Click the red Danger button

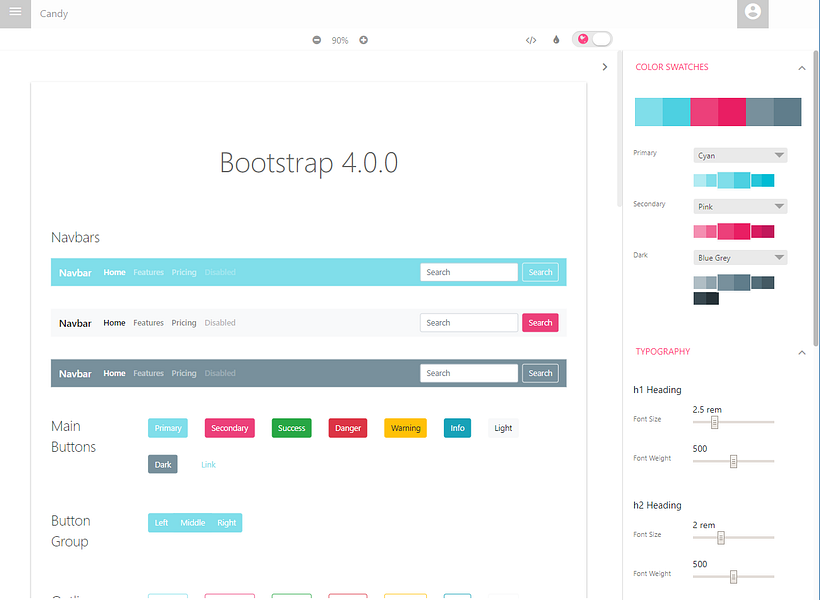click(x=348, y=428)
